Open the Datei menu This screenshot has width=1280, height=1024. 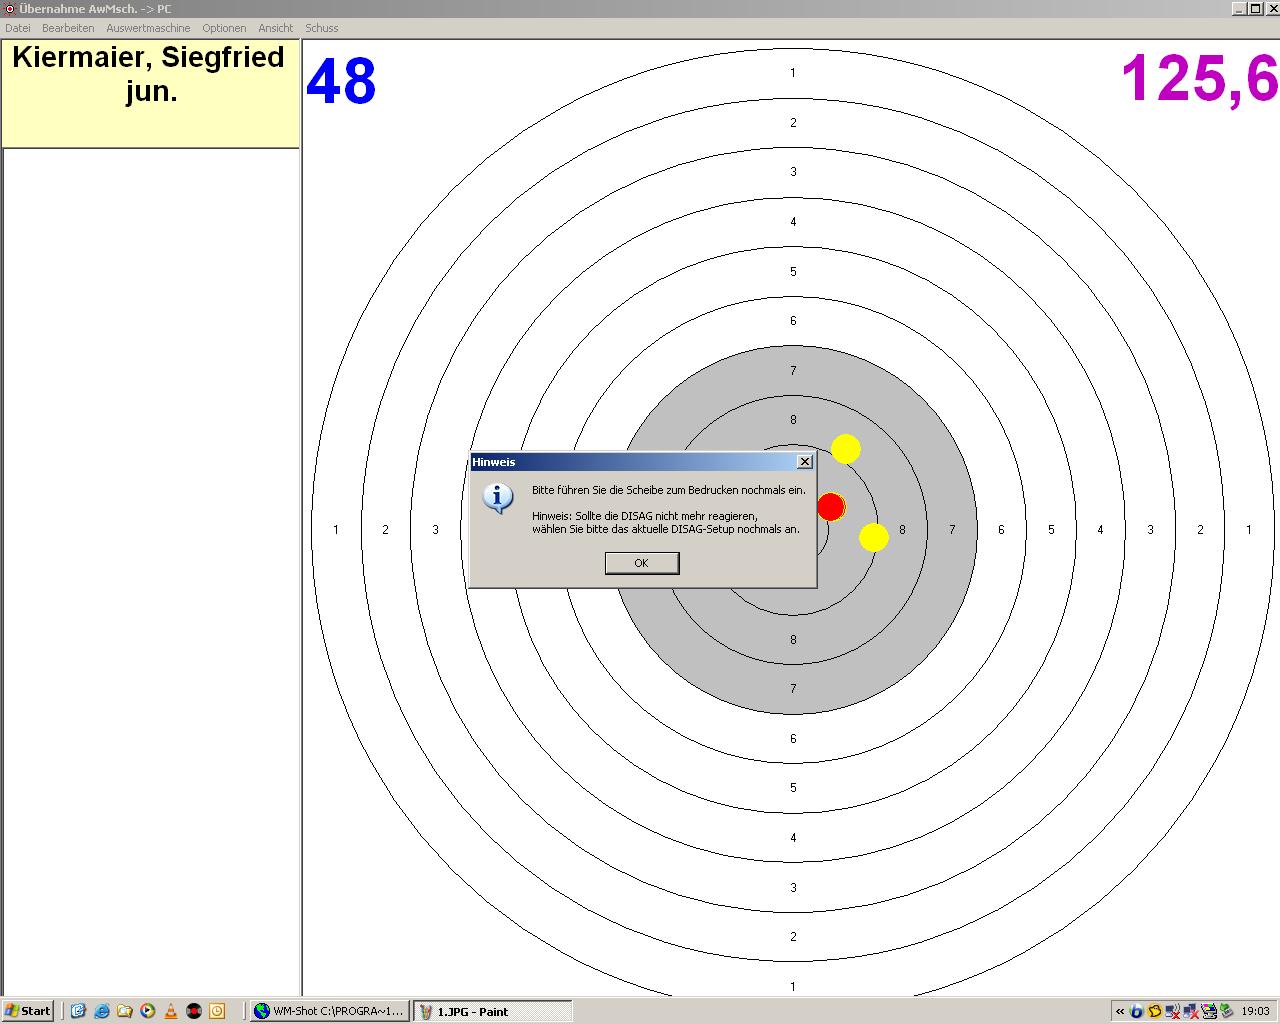click(x=18, y=28)
